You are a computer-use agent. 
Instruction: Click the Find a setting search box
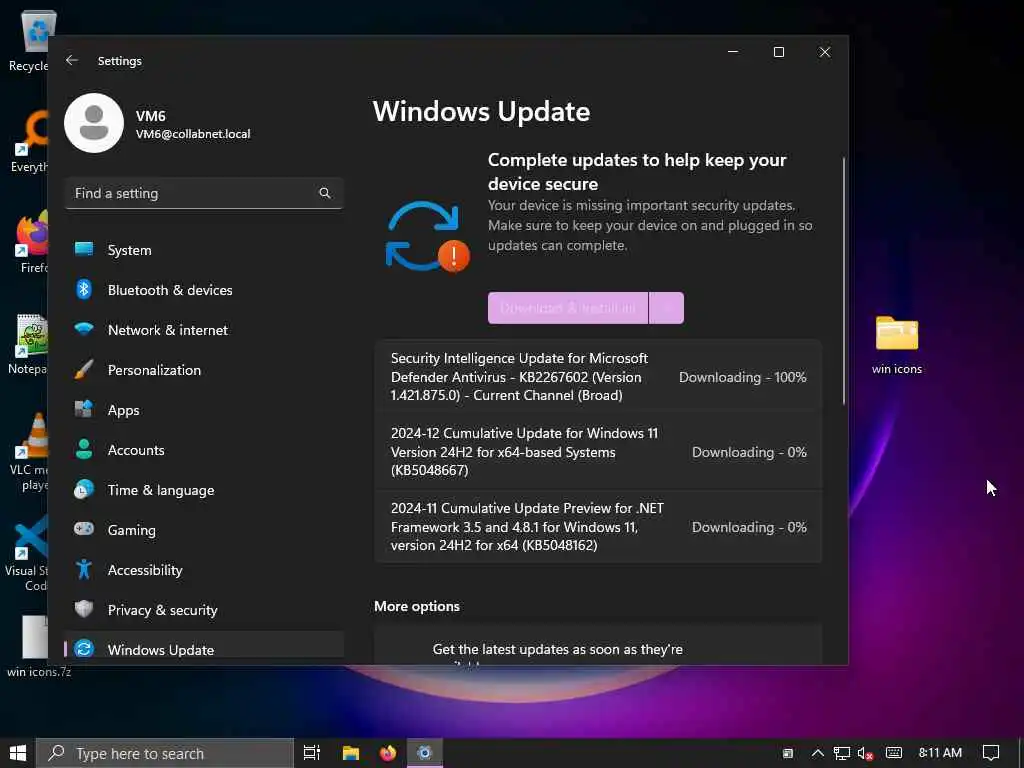(x=204, y=193)
